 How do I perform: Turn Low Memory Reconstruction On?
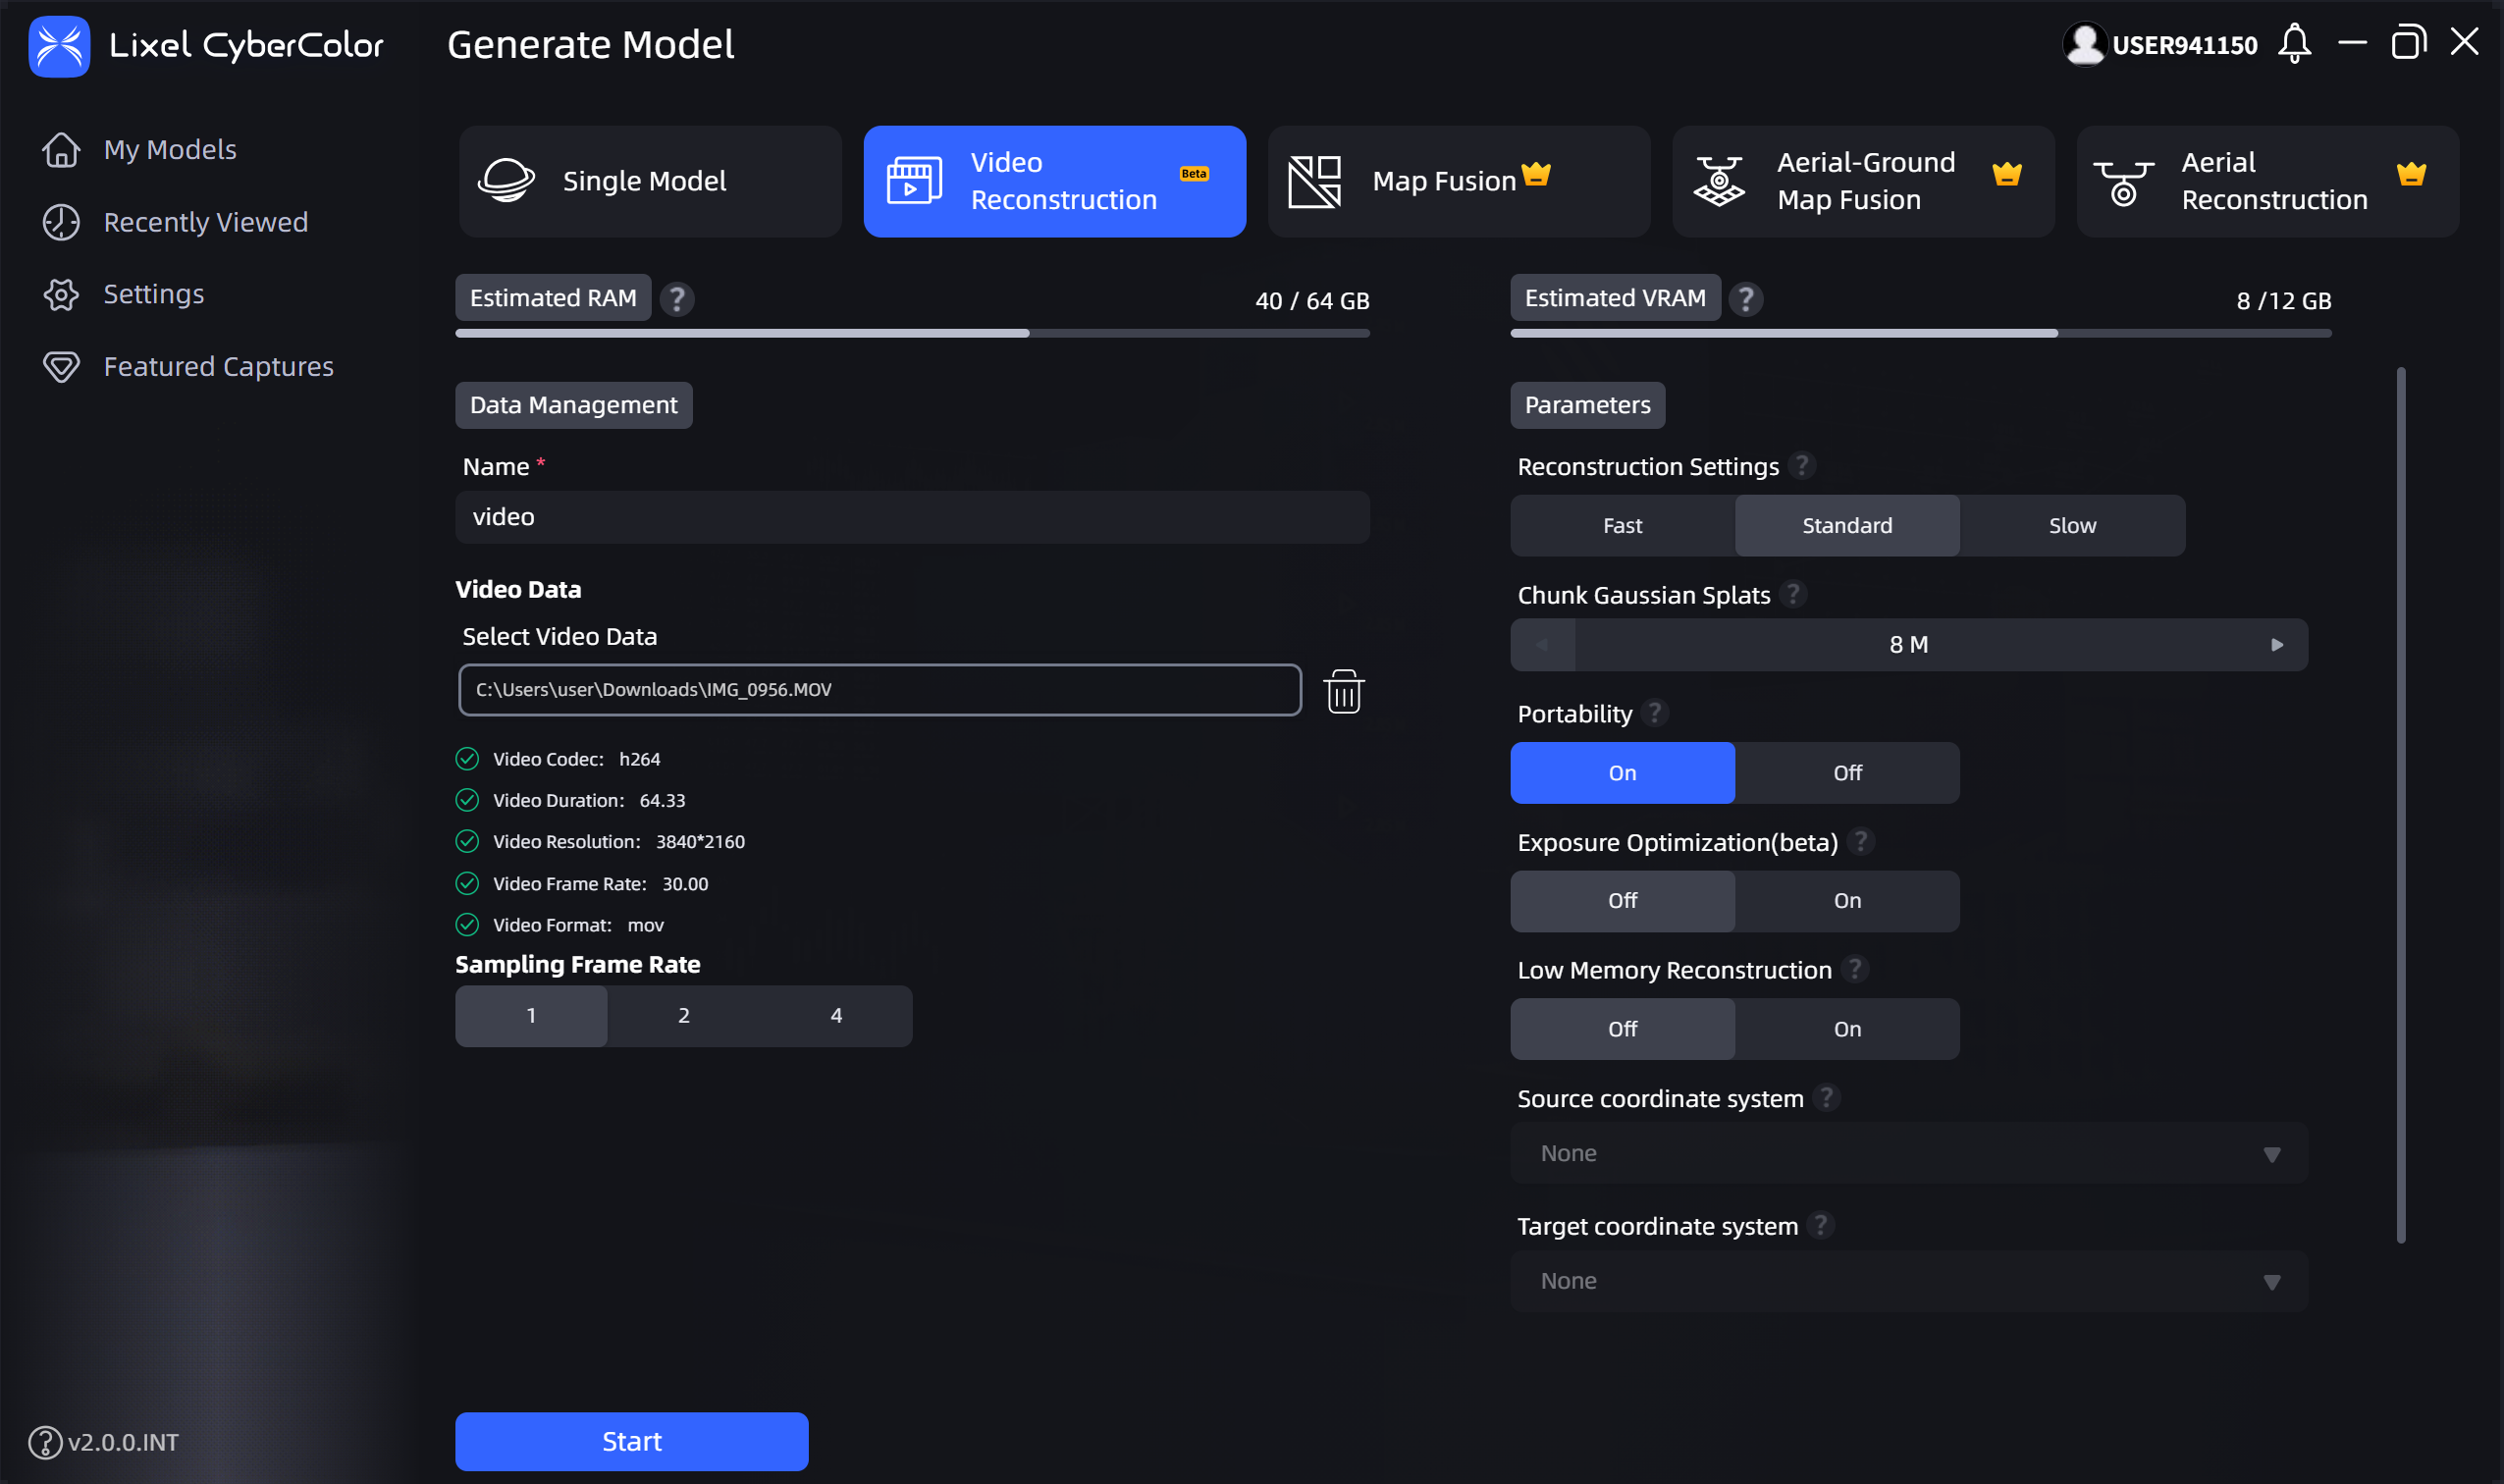pos(1847,1029)
